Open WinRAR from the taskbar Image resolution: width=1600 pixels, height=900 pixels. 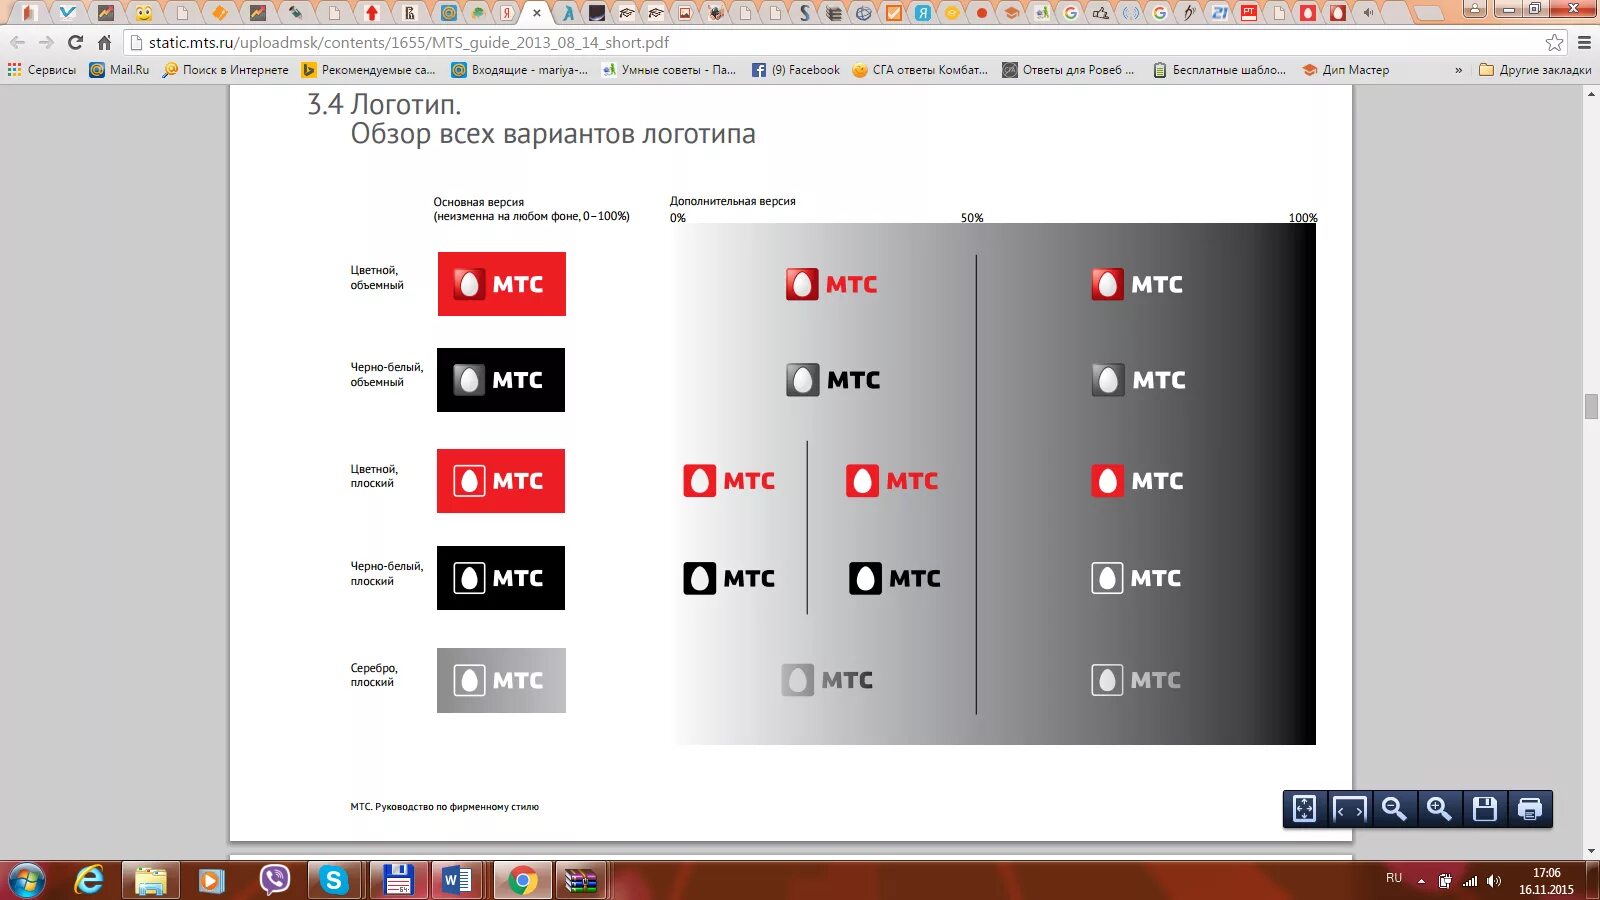point(582,881)
